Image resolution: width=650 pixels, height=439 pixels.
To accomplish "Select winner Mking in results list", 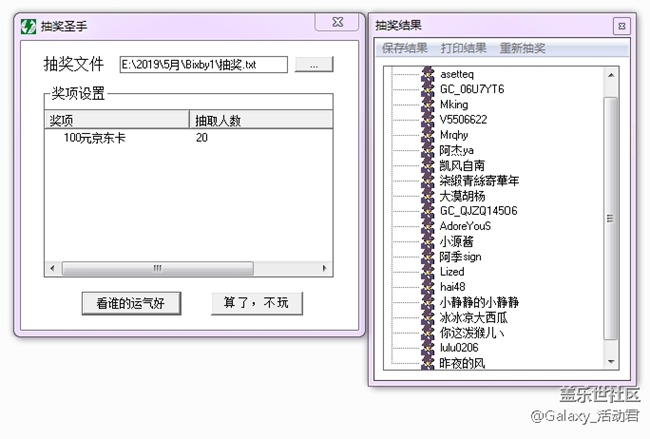I will click(x=454, y=104).
